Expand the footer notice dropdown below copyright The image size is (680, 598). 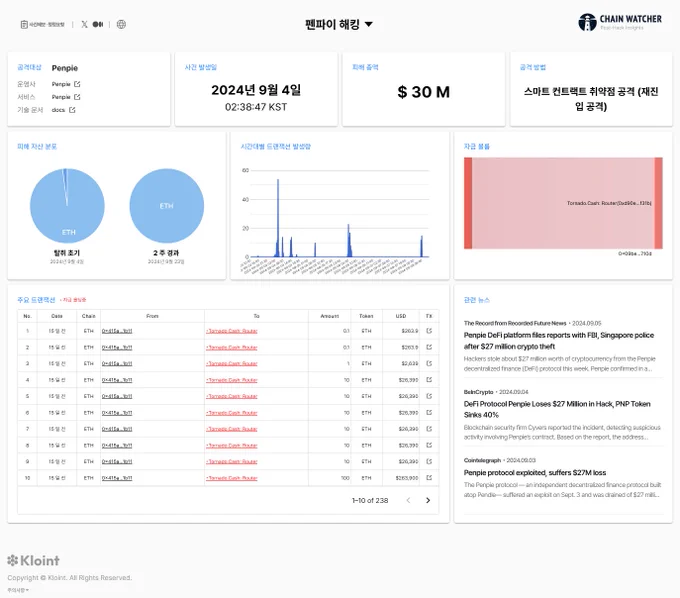coord(18,590)
